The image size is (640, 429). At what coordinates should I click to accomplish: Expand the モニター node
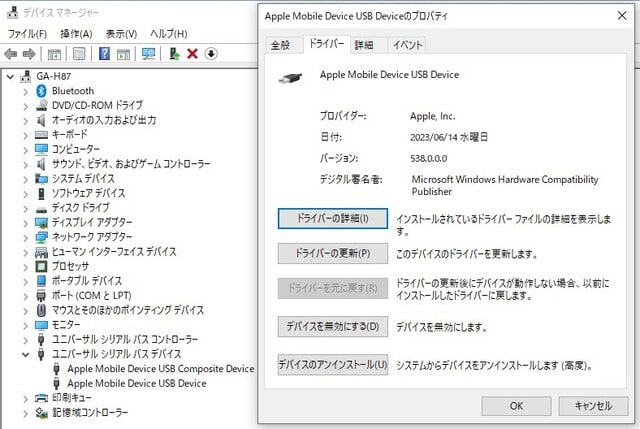tap(26, 325)
